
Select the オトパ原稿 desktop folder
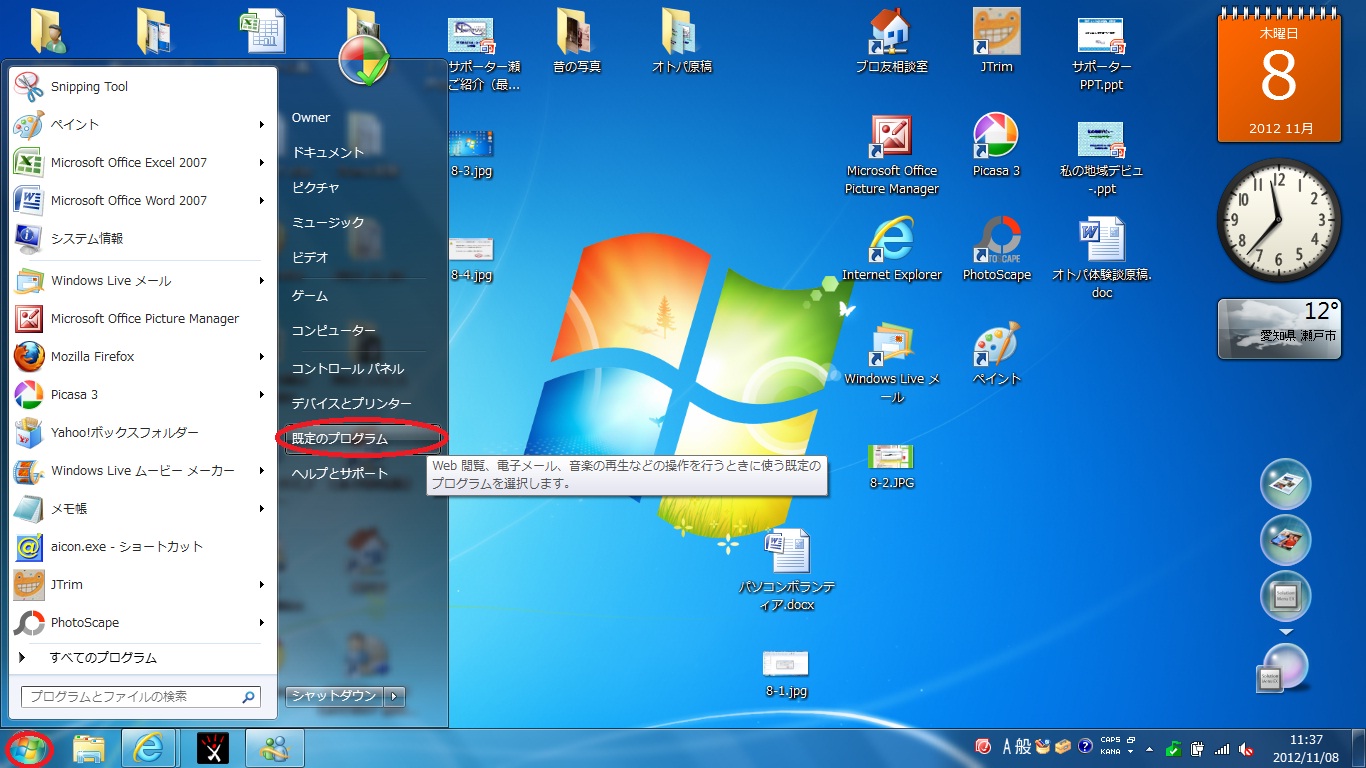tap(682, 42)
